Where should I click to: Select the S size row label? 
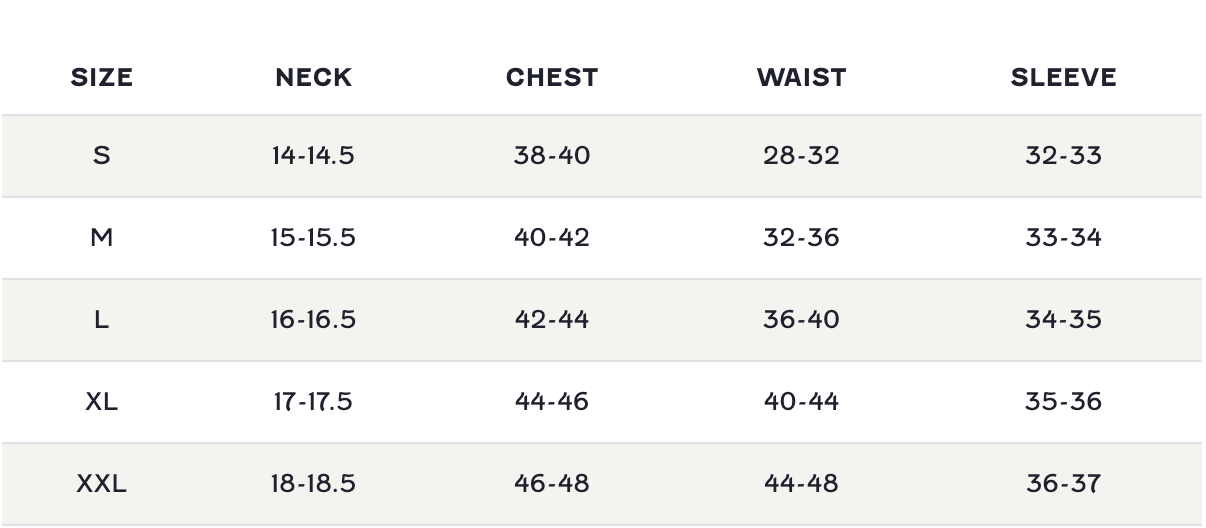102,155
